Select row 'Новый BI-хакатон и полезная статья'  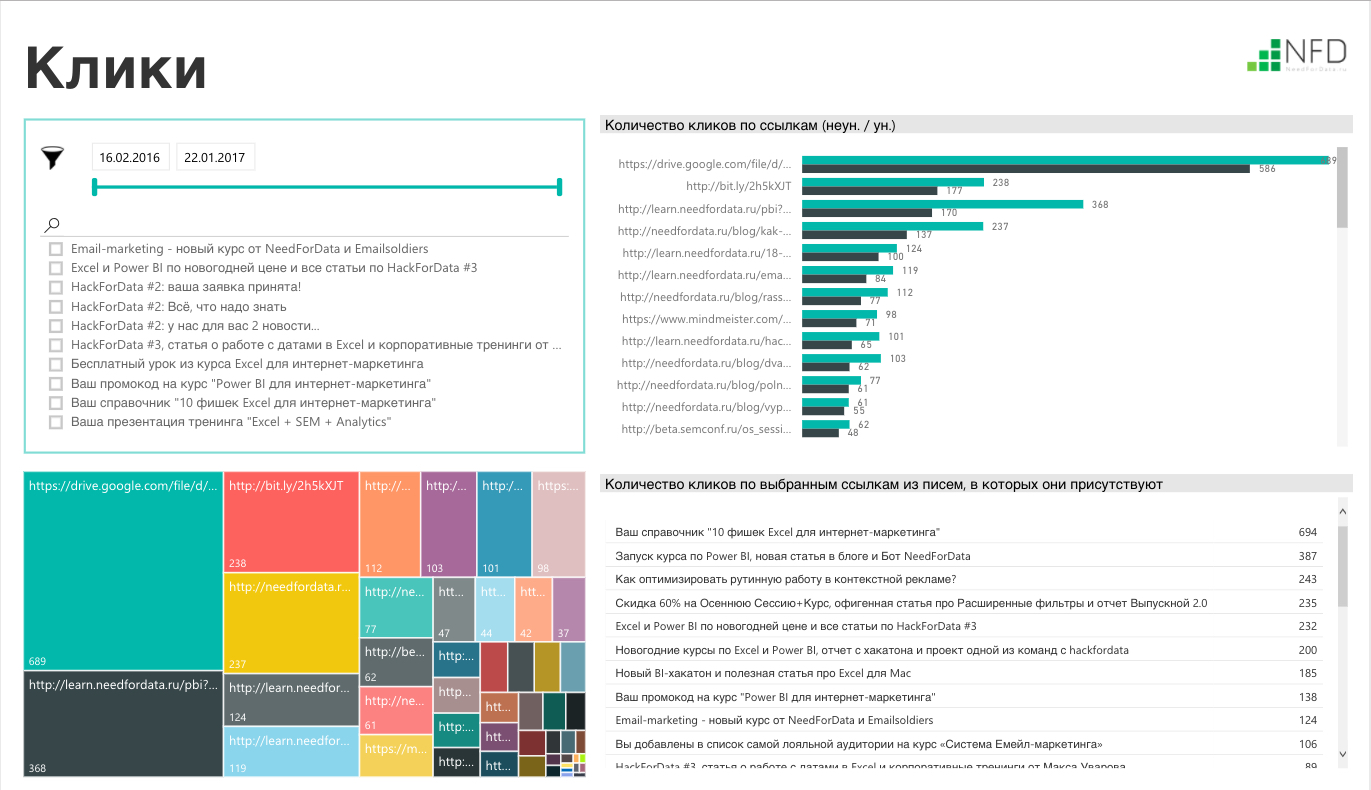964,673
